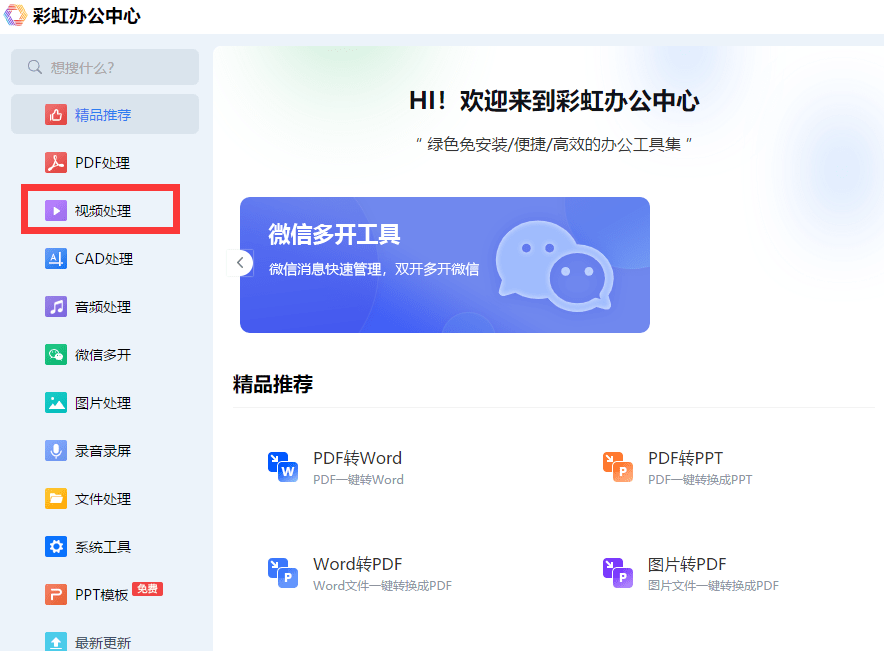This screenshot has height=651, width=884.
Task: Open the PDF转Word title link
Action: click(x=357, y=458)
